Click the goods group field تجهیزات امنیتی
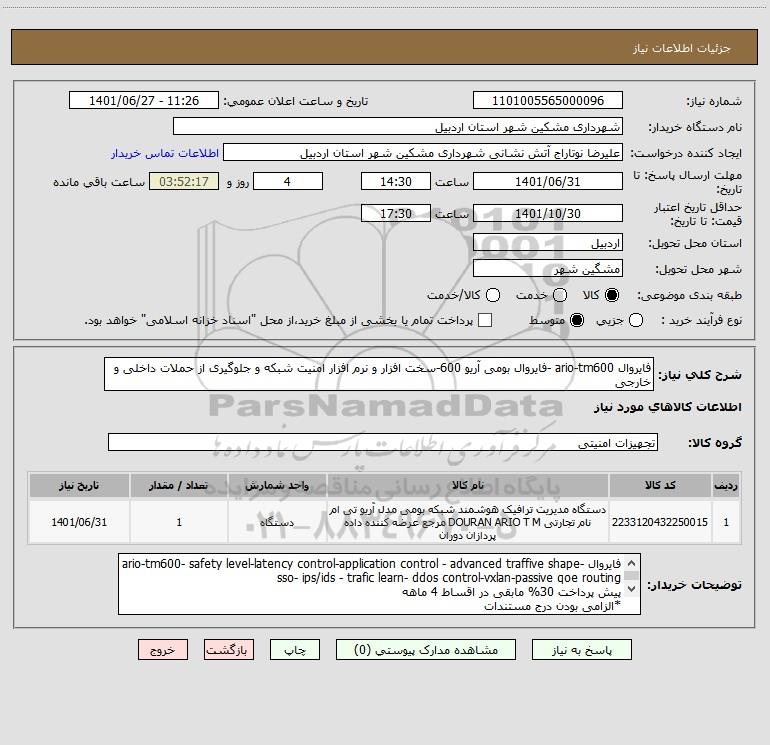This screenshot has height=745, width=770. tap(383, 442)
